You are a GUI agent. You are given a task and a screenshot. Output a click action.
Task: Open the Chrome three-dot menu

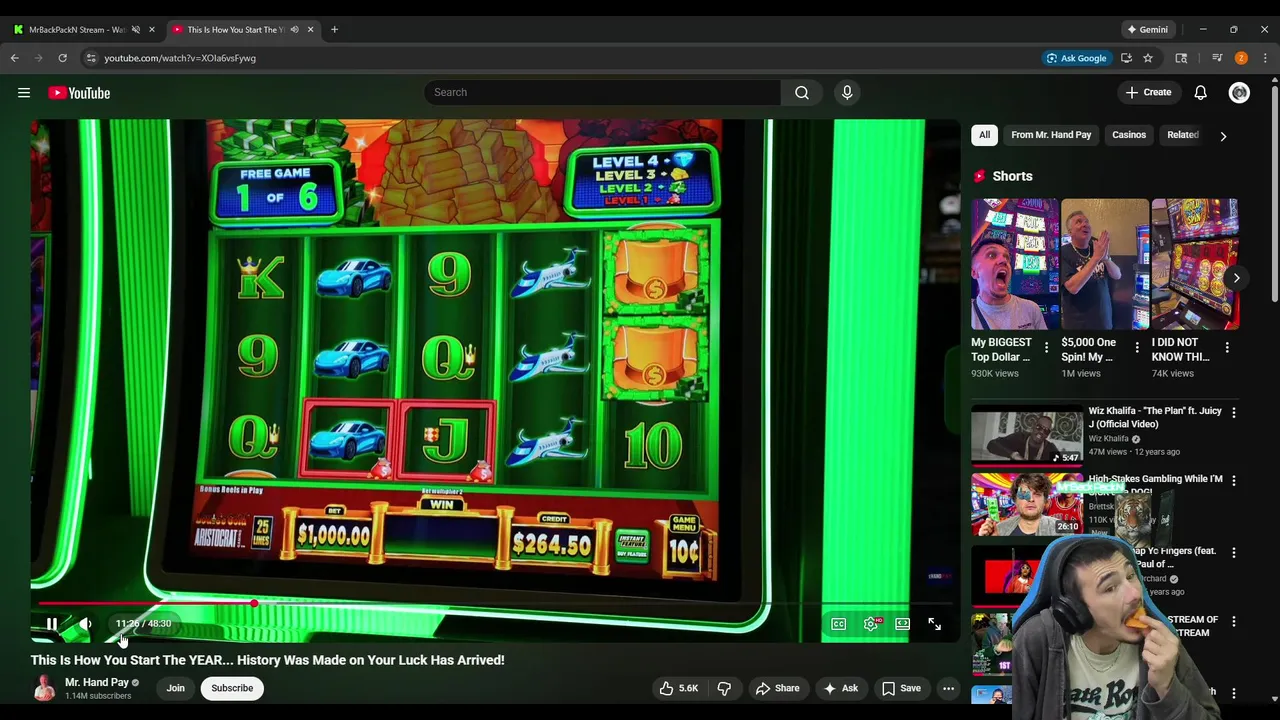(x=1265, y=58)
